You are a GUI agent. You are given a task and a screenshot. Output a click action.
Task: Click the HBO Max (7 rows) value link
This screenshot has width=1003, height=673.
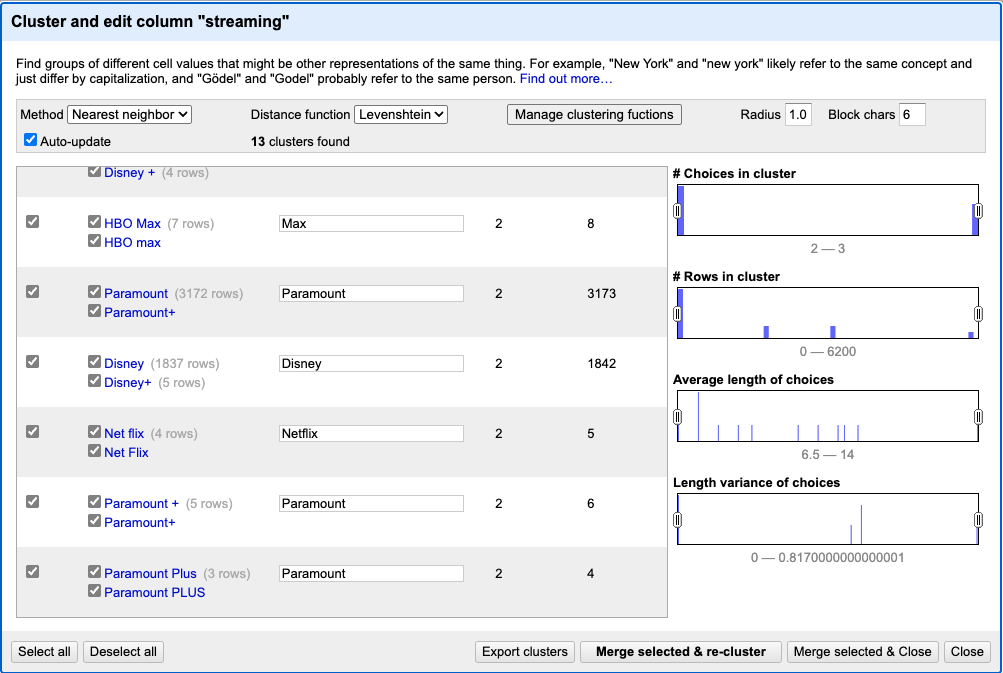tap(132, 223)
